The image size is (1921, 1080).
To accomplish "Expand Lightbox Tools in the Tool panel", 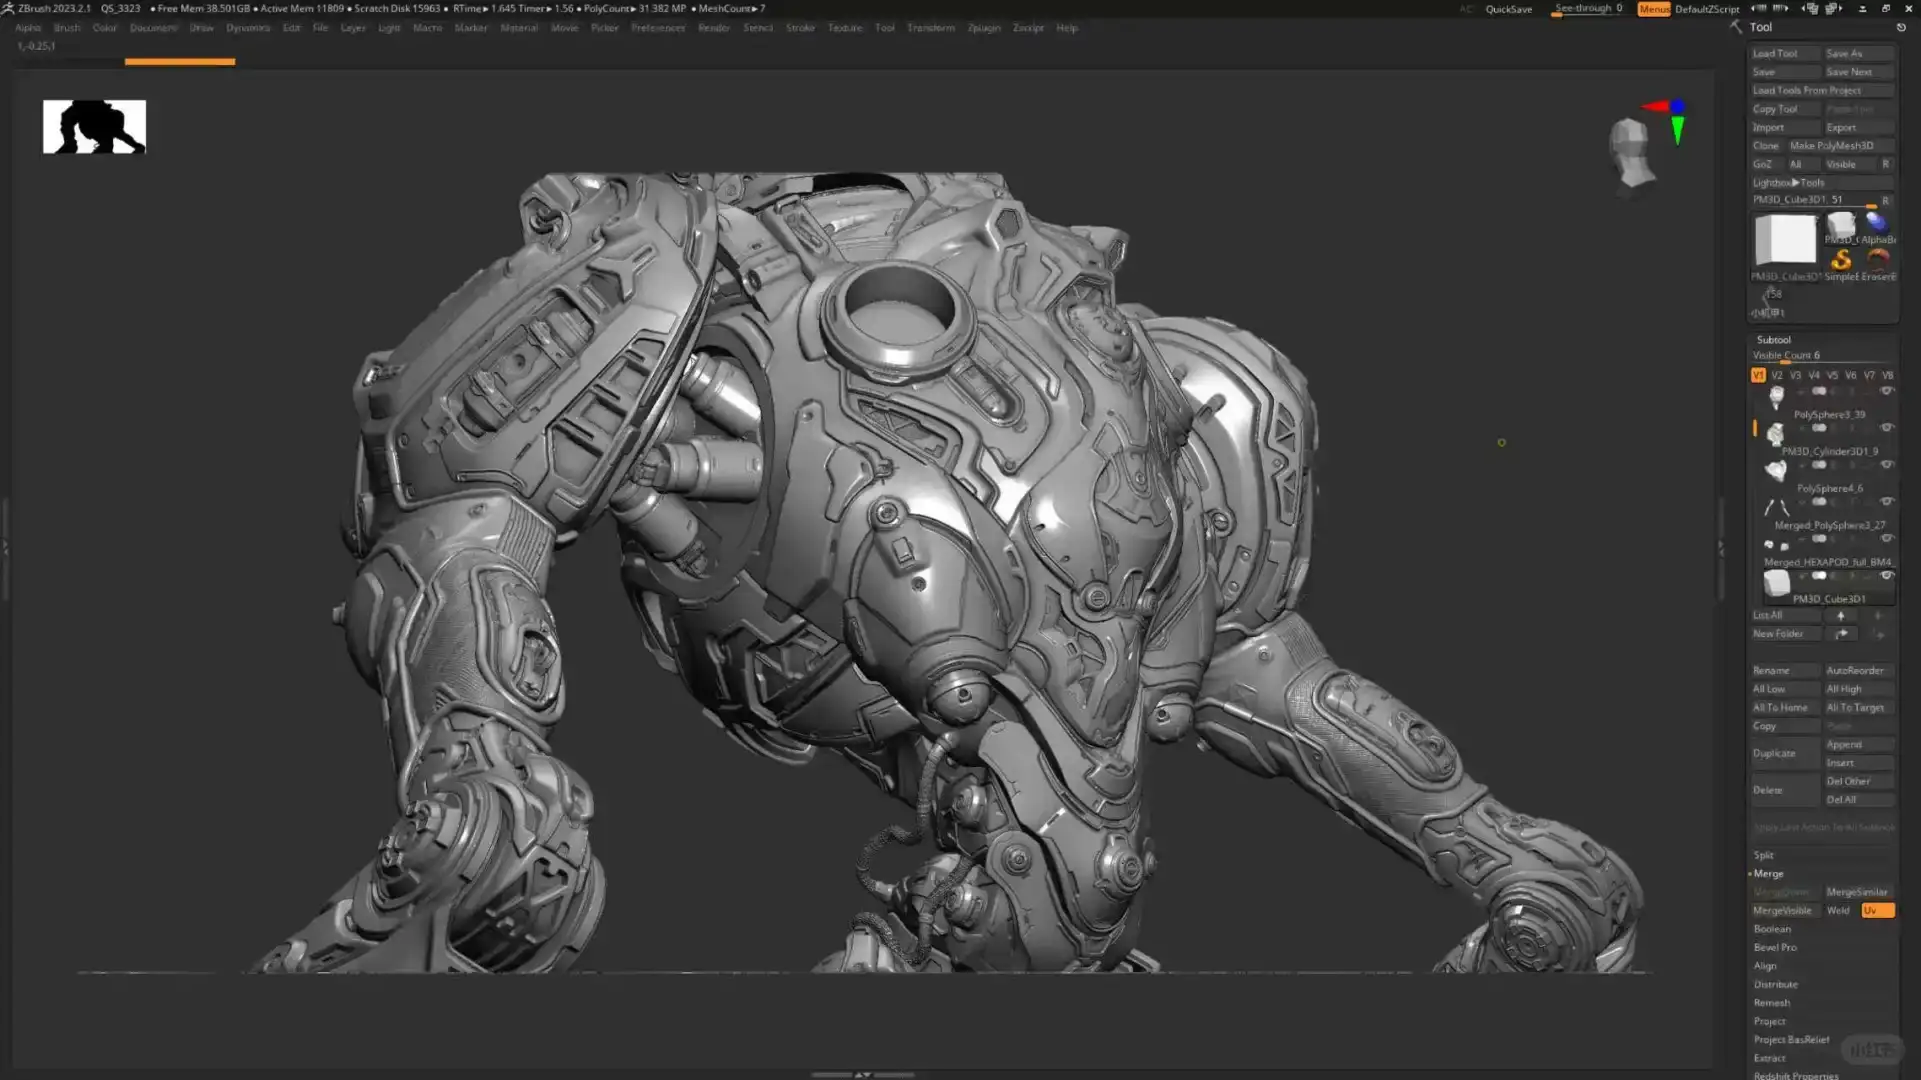I will (1790, 182).
